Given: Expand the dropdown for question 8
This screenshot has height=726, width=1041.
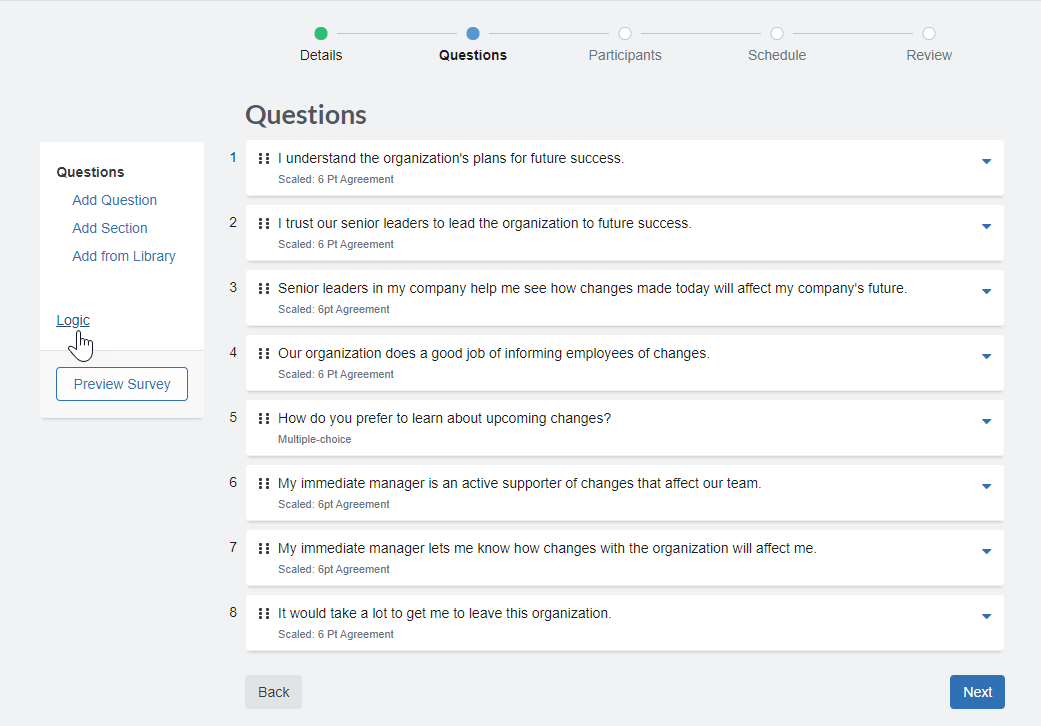Looking at the screenshot, I should pyautogui.click(x=986, y=615).
